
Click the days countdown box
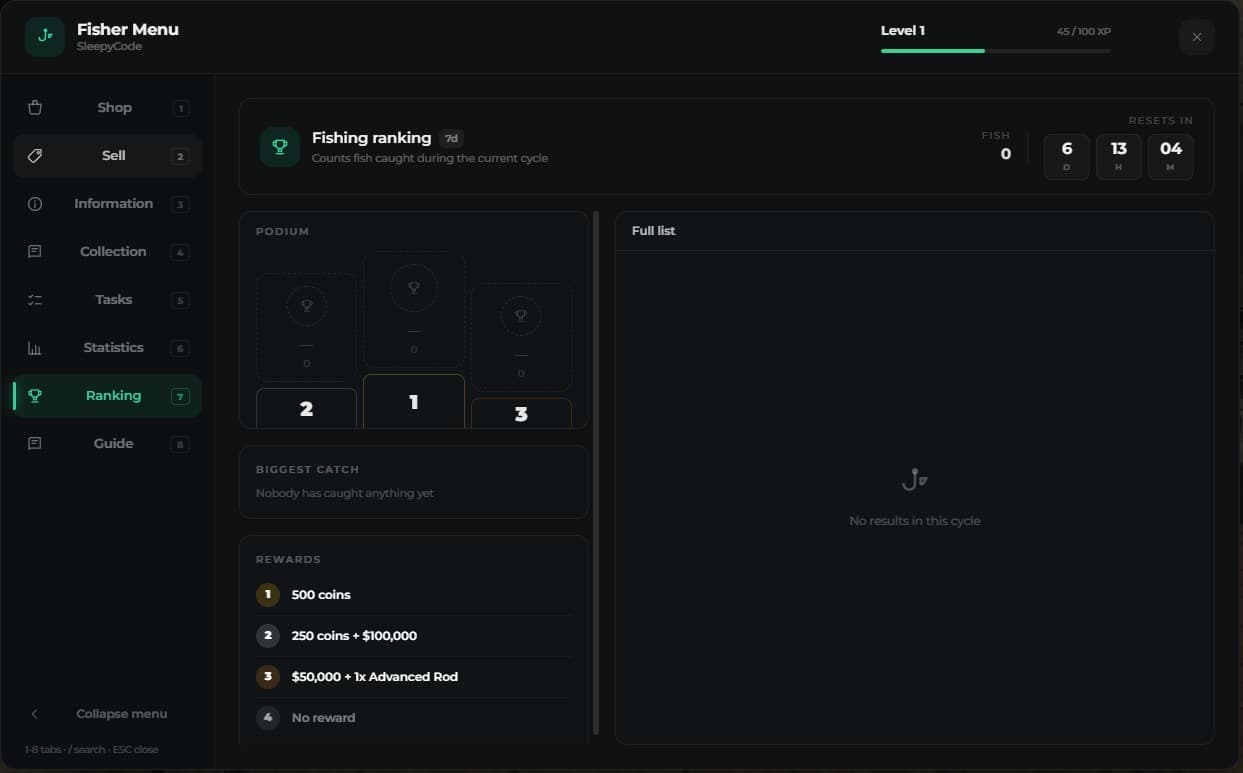click(x=1067, y=157)
